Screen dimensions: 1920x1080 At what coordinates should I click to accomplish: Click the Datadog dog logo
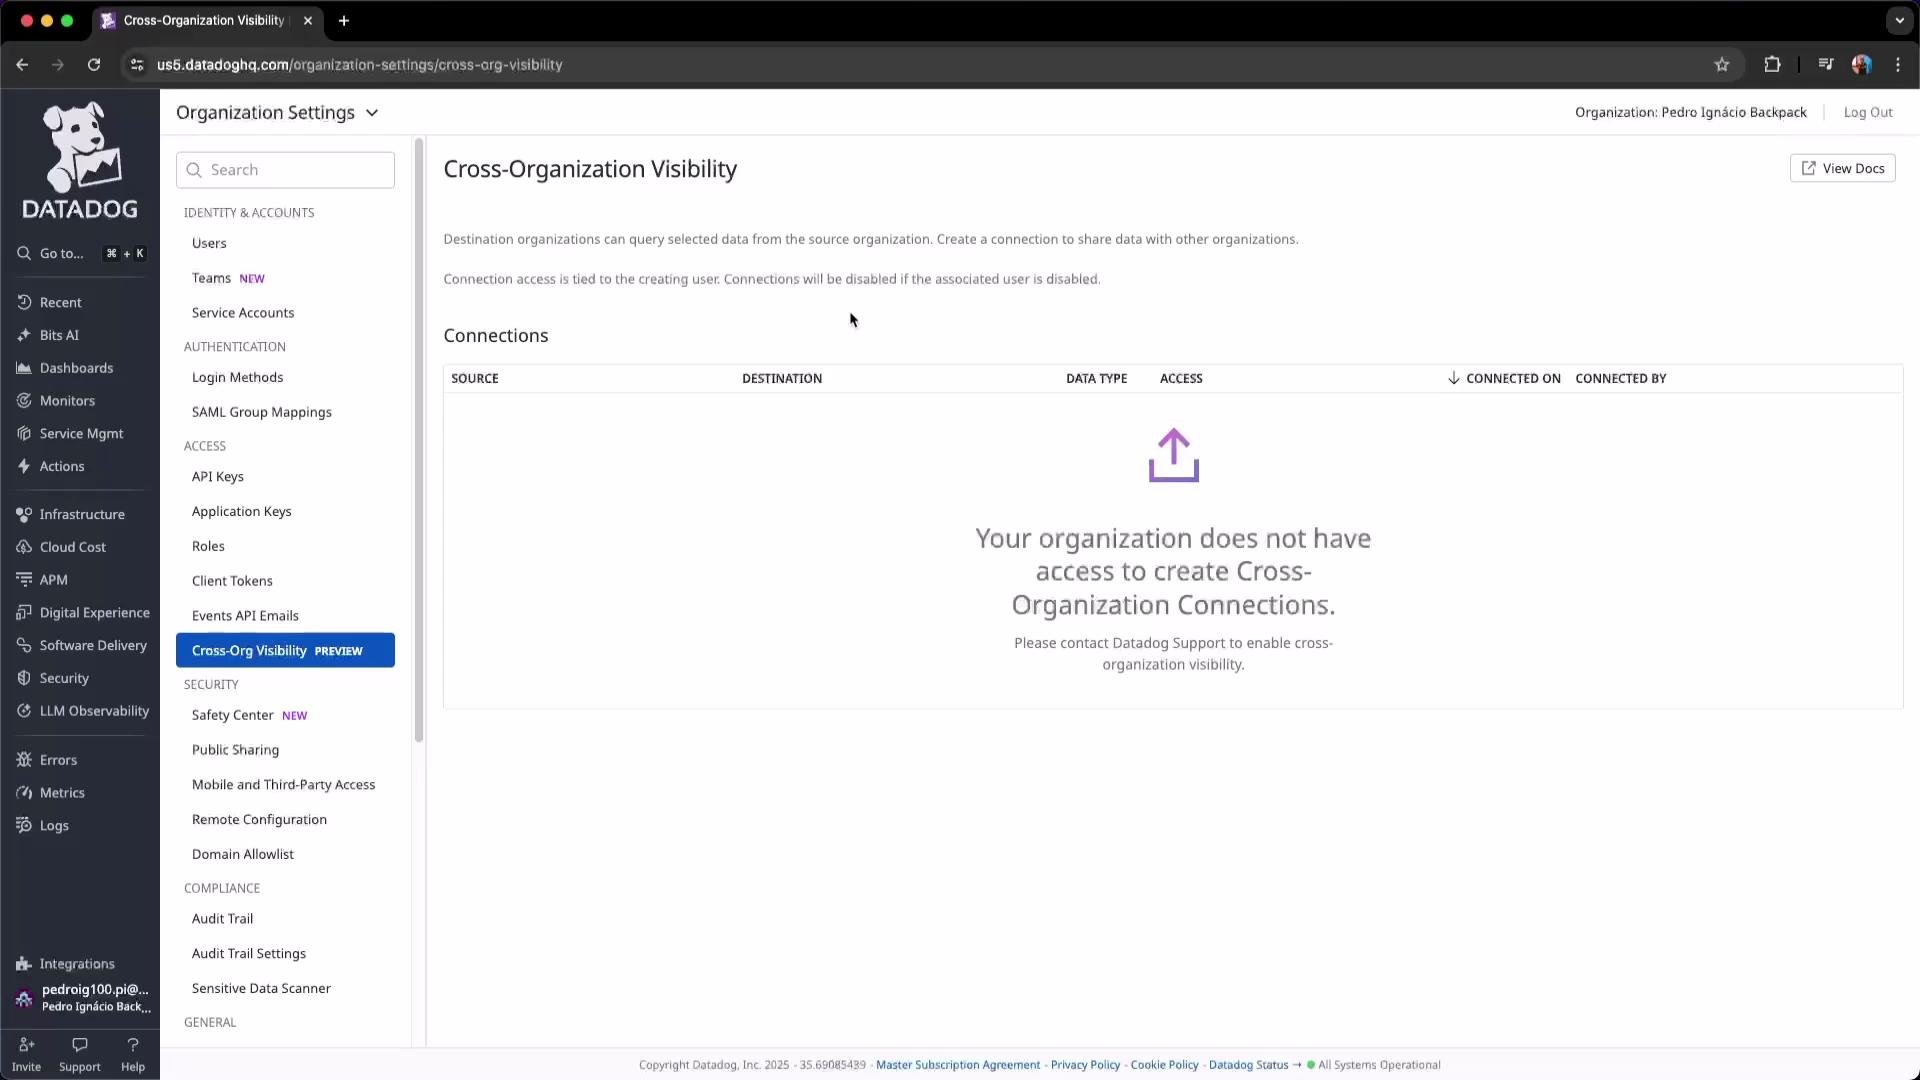80,160
